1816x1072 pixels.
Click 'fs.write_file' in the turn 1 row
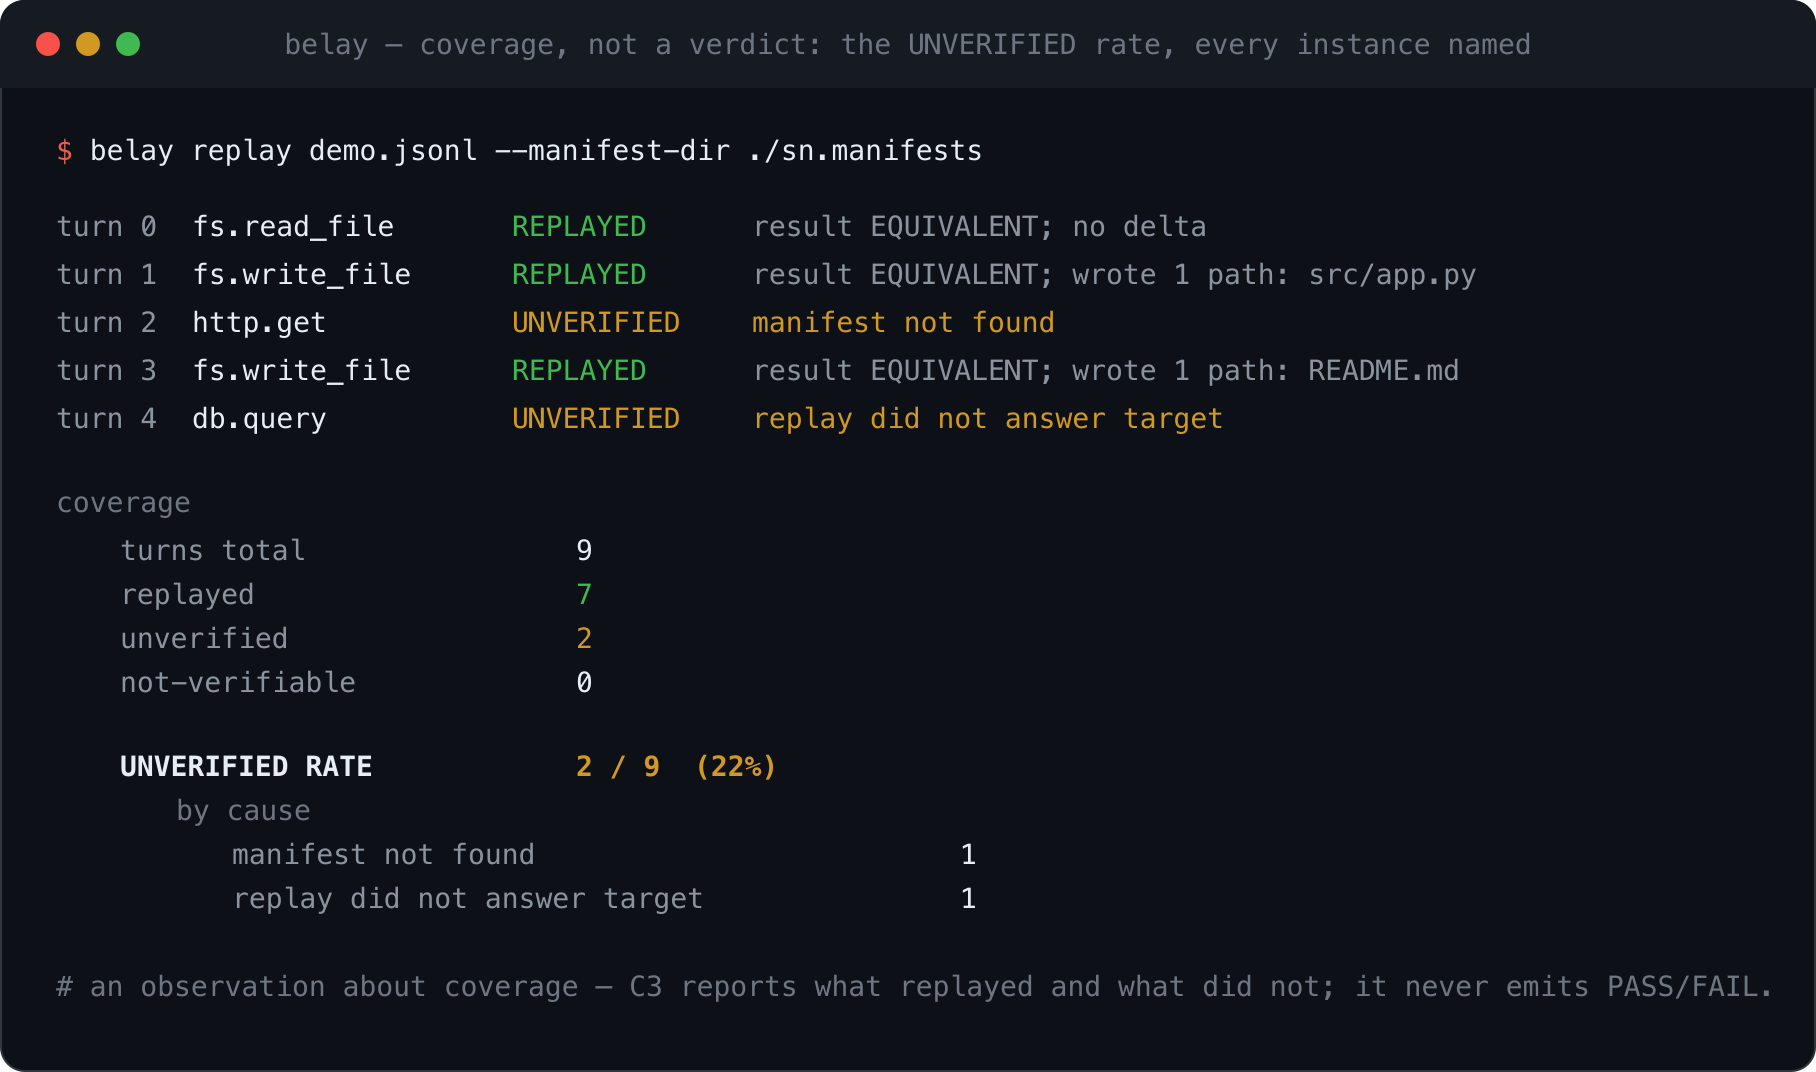click(301, 275)
